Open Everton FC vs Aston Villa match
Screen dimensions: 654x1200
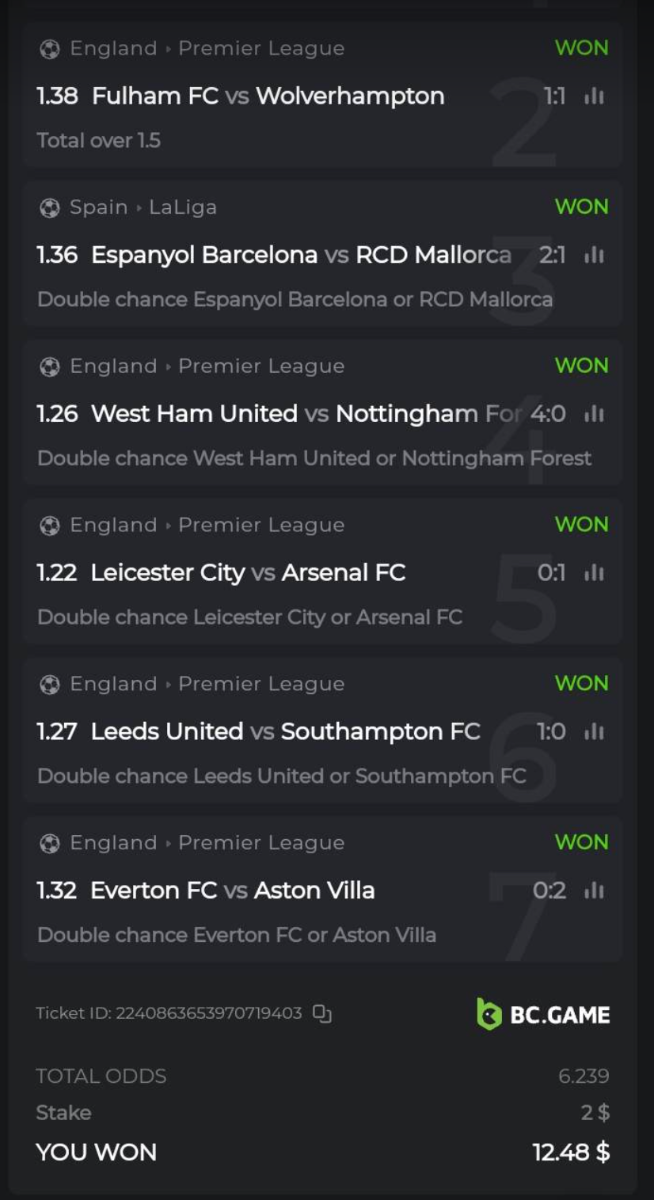point(233,891)
